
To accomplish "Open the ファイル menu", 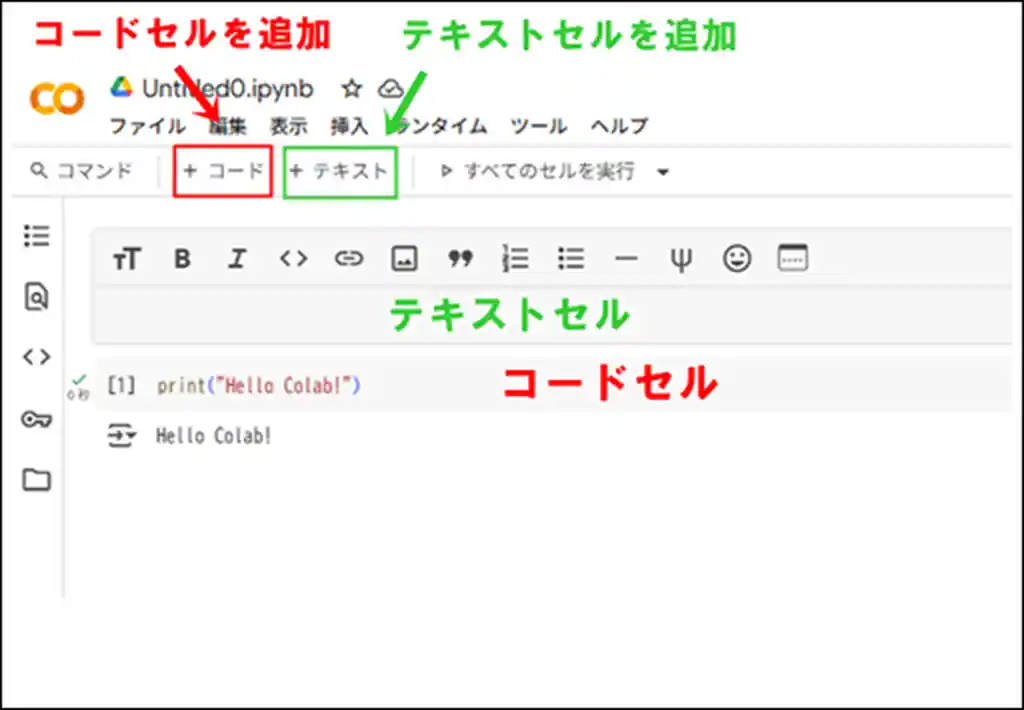I will (x=147, y=125).
